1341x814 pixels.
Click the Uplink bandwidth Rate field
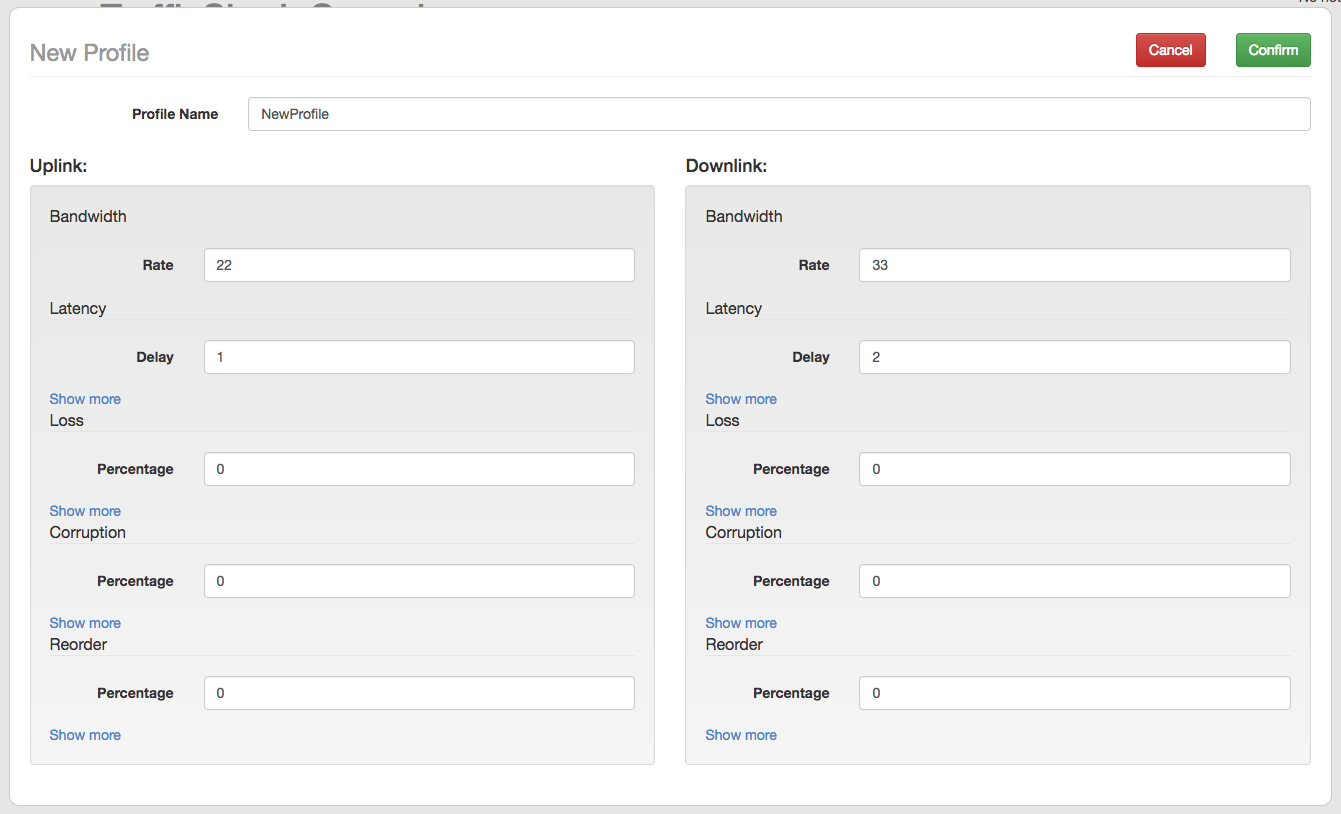point(418,265)
